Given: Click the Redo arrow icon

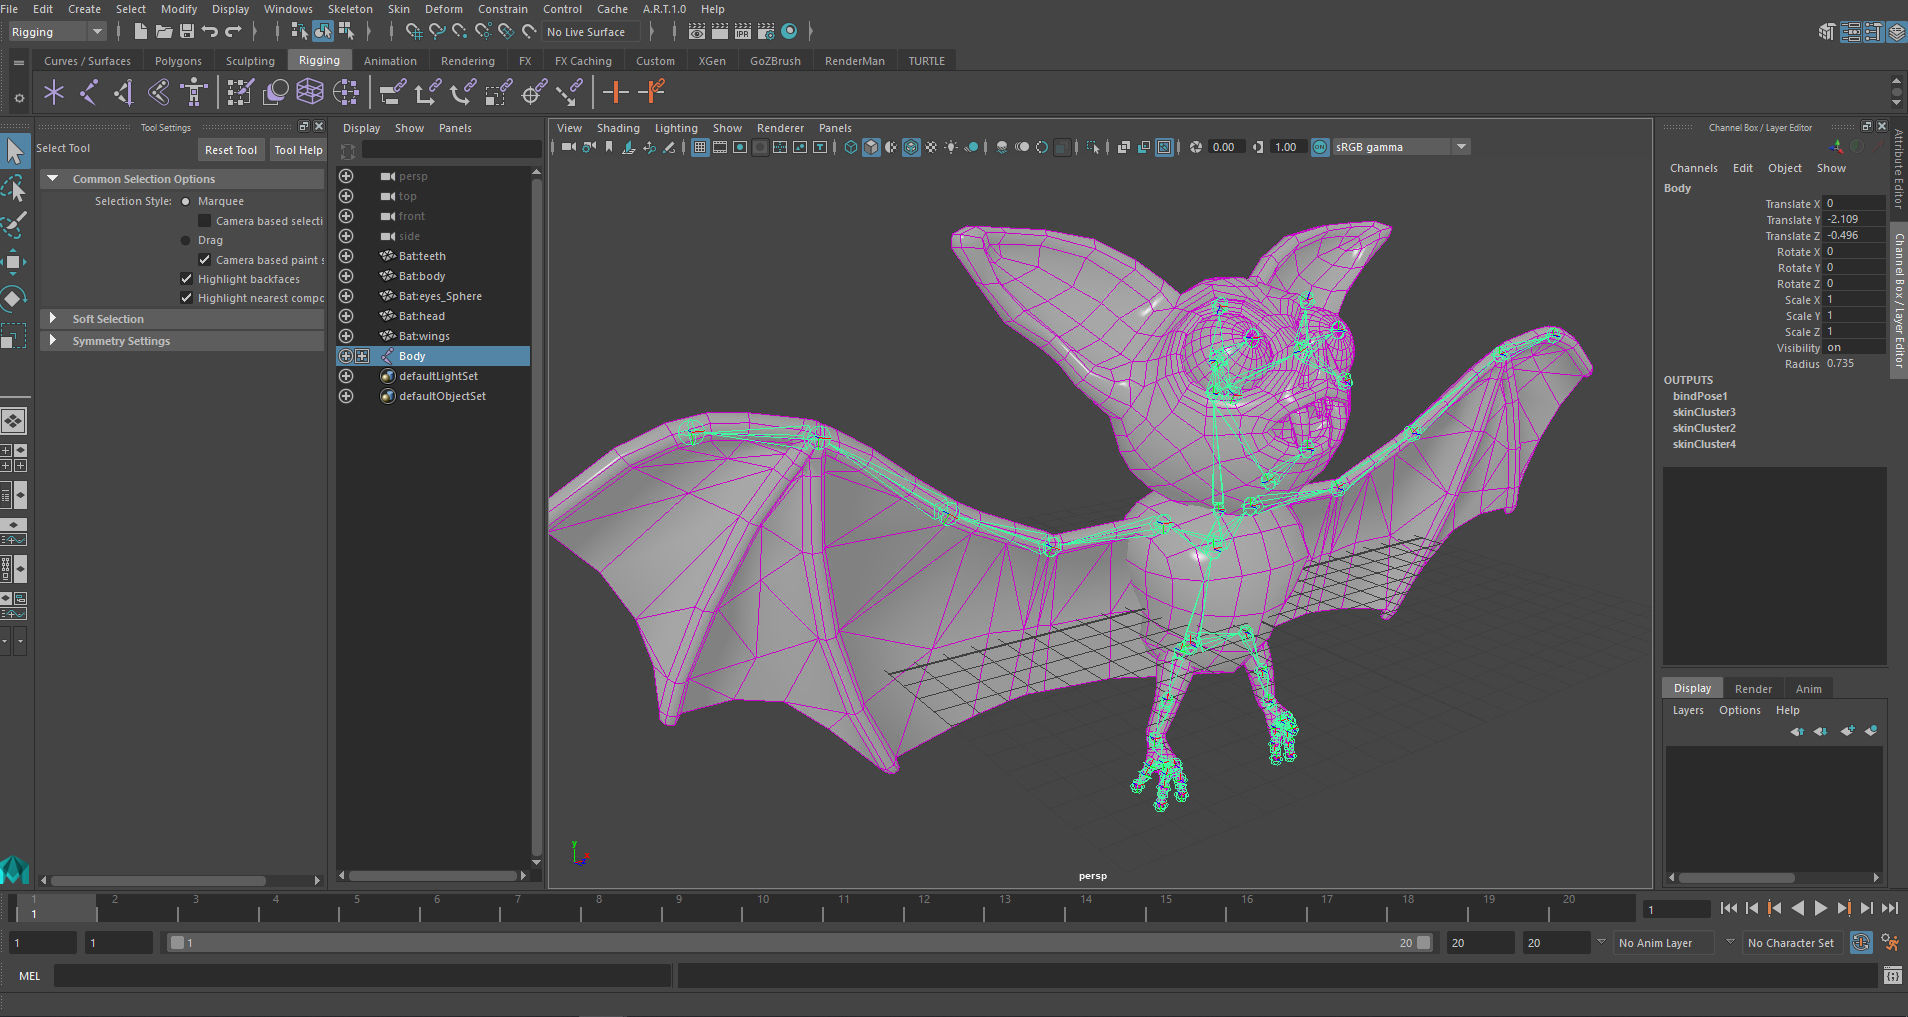Looking at the screenshot, I should (233, 32).
